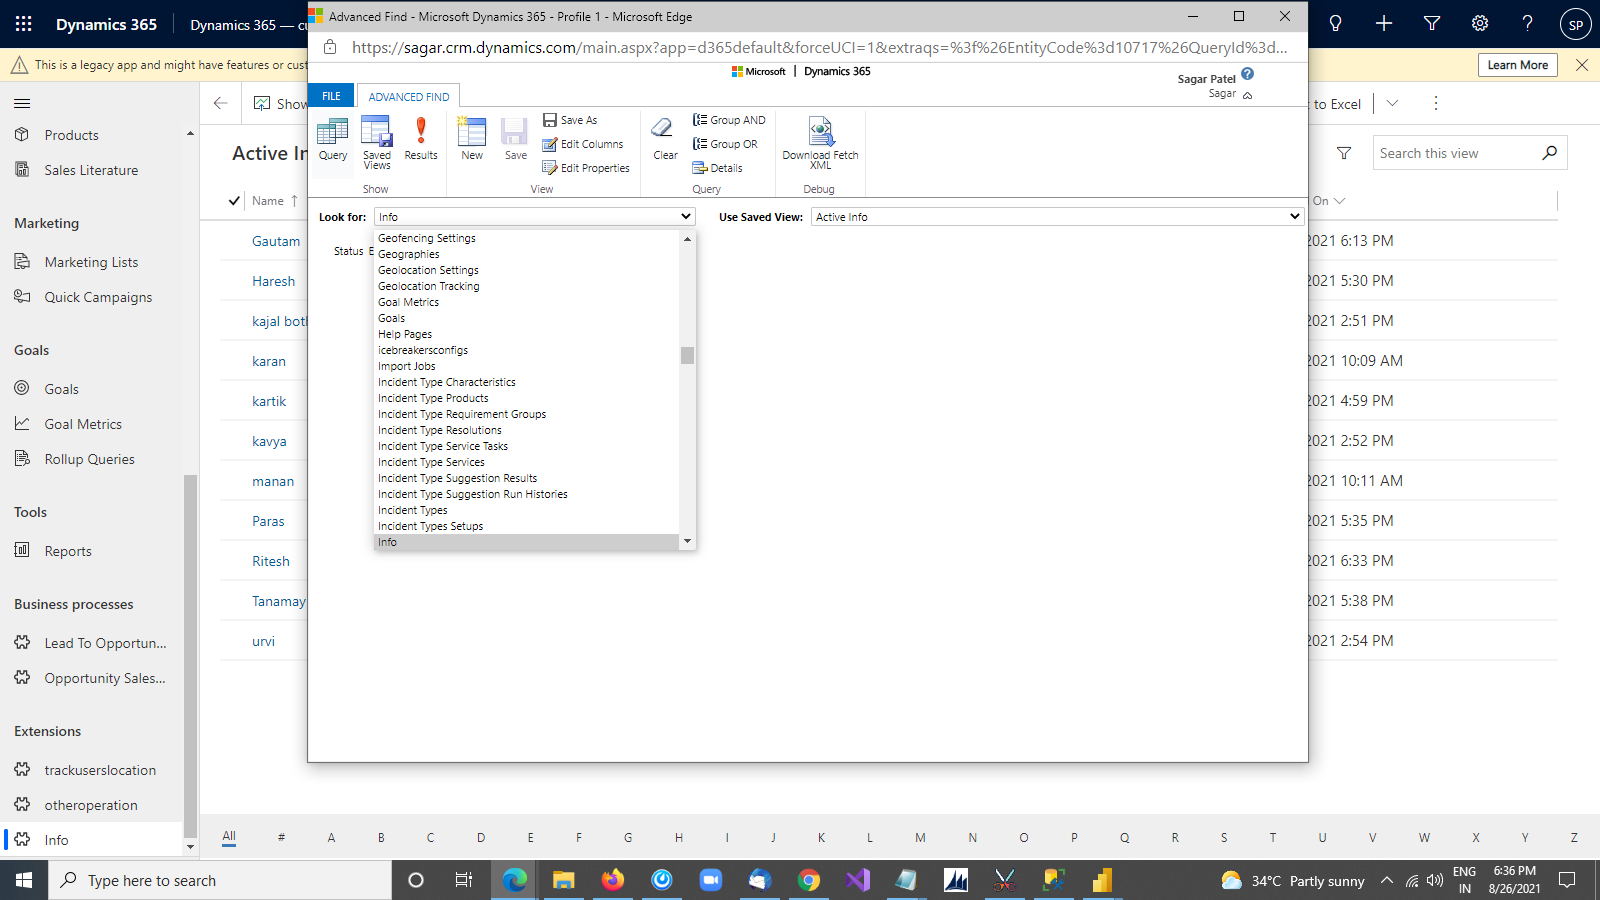Toggle the hamburger site map menu
Image resolution: width=1600 pixels, height=900 pixels.
tap(22, 103)
